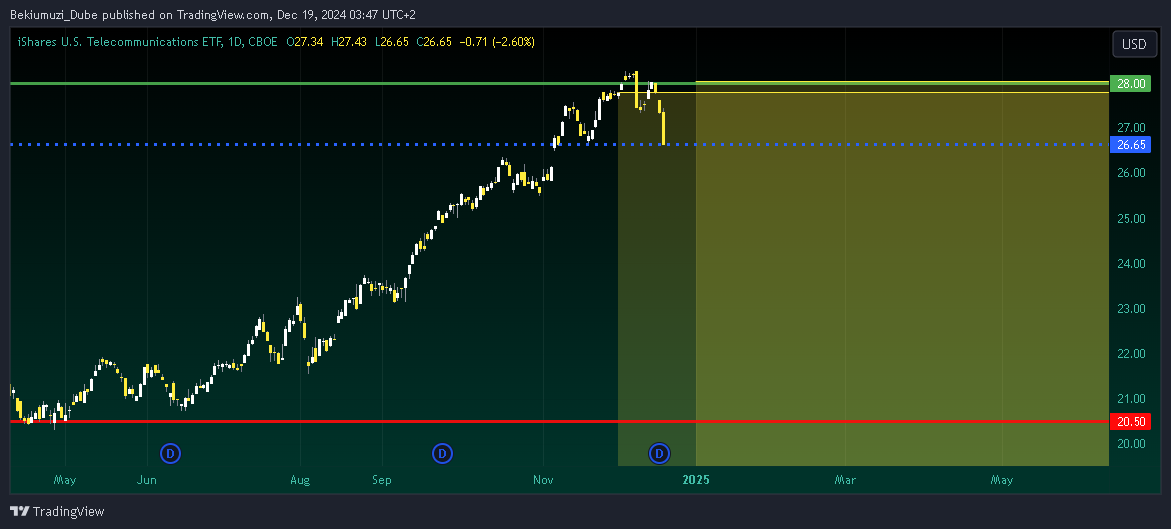Click the Aug date axis label

299,478
